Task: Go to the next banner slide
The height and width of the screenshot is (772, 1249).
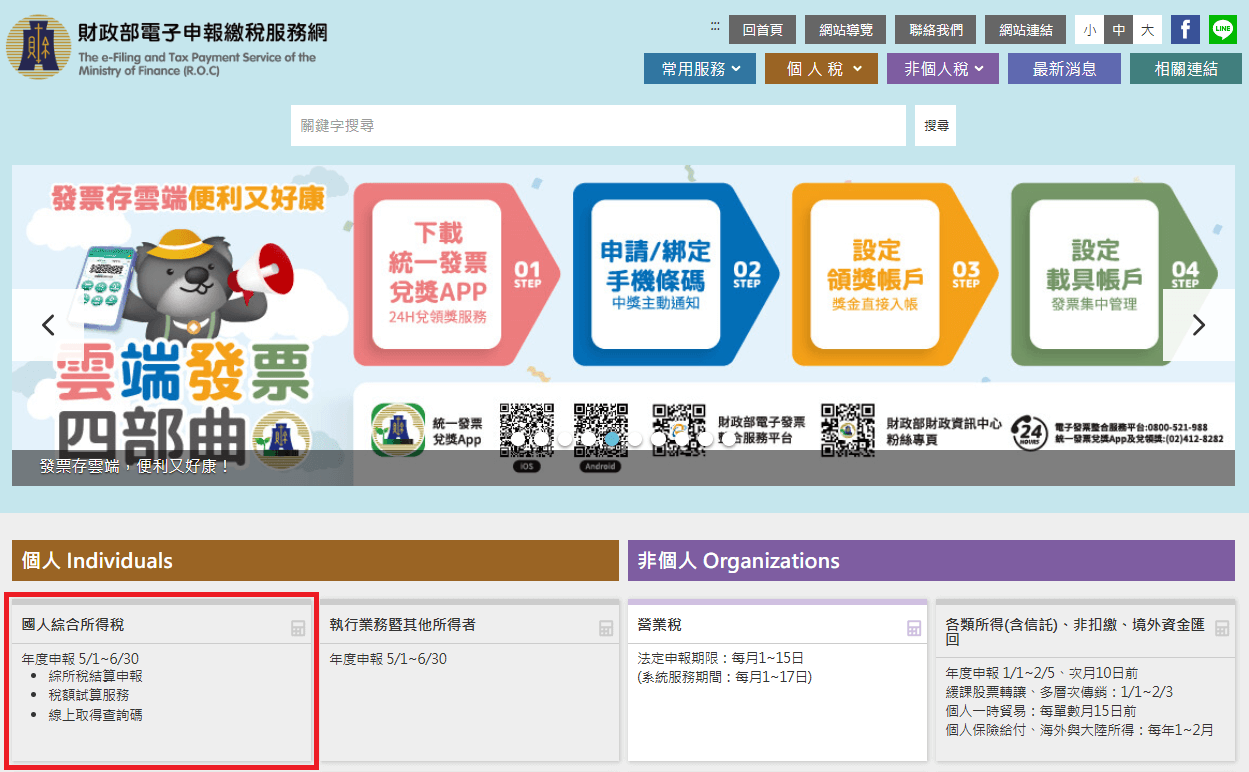Action: pos(1199,325)
